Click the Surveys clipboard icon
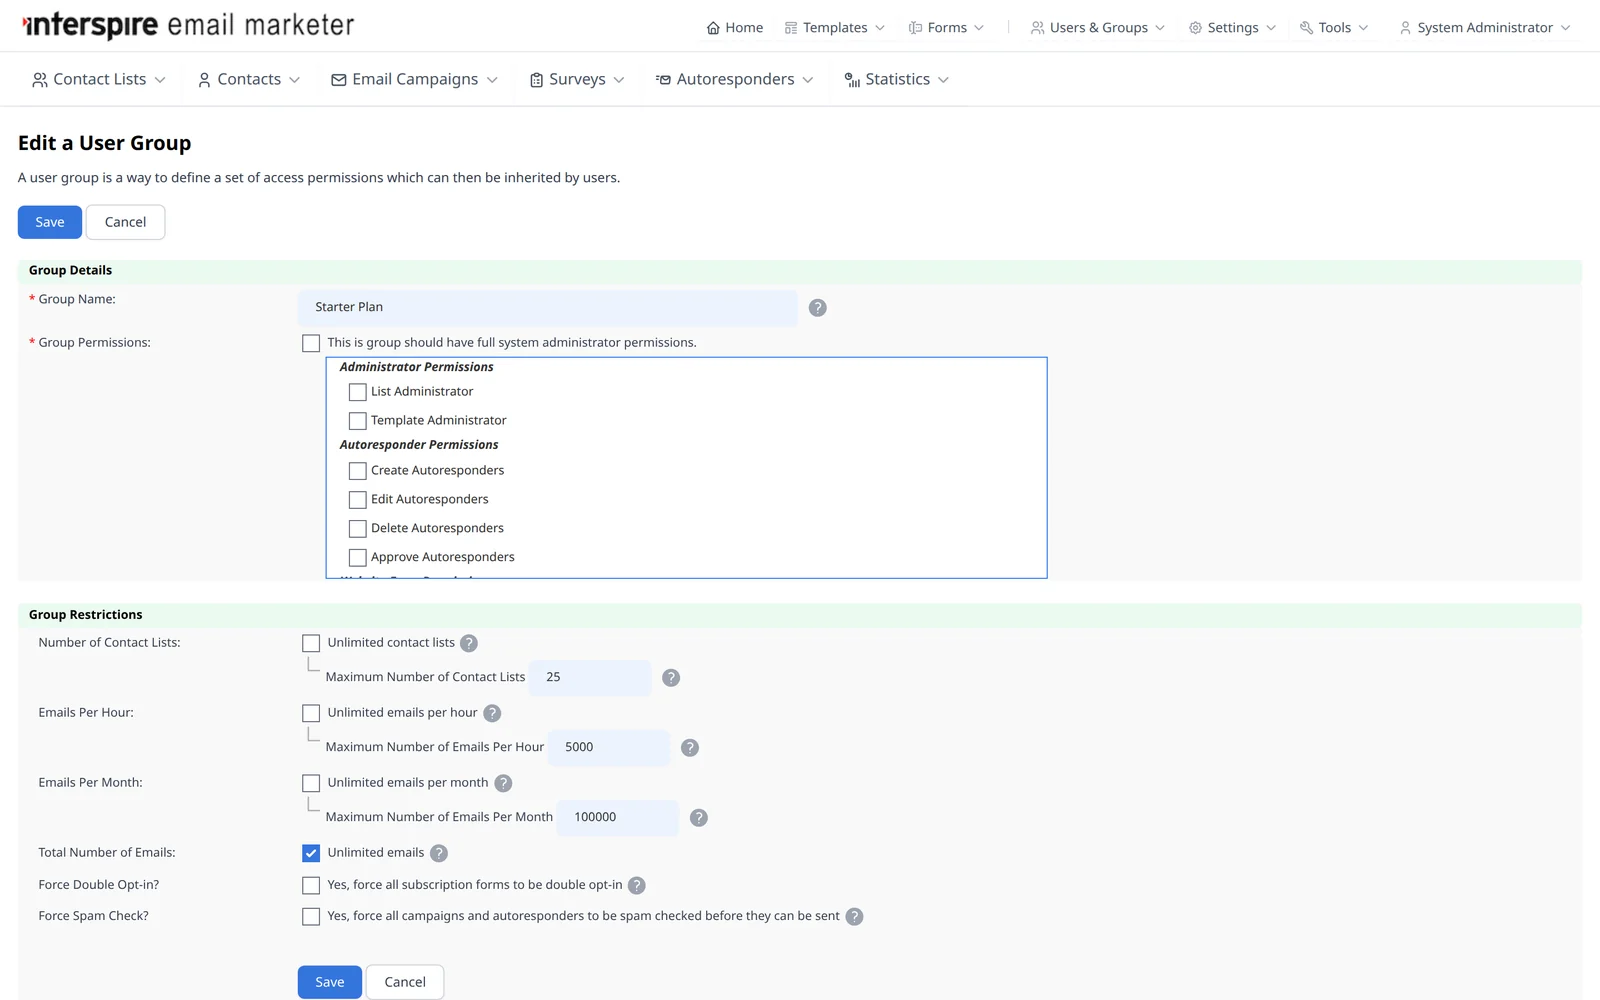The height and width of the screenshot is (1000, 1600). (x=537, y=80)
